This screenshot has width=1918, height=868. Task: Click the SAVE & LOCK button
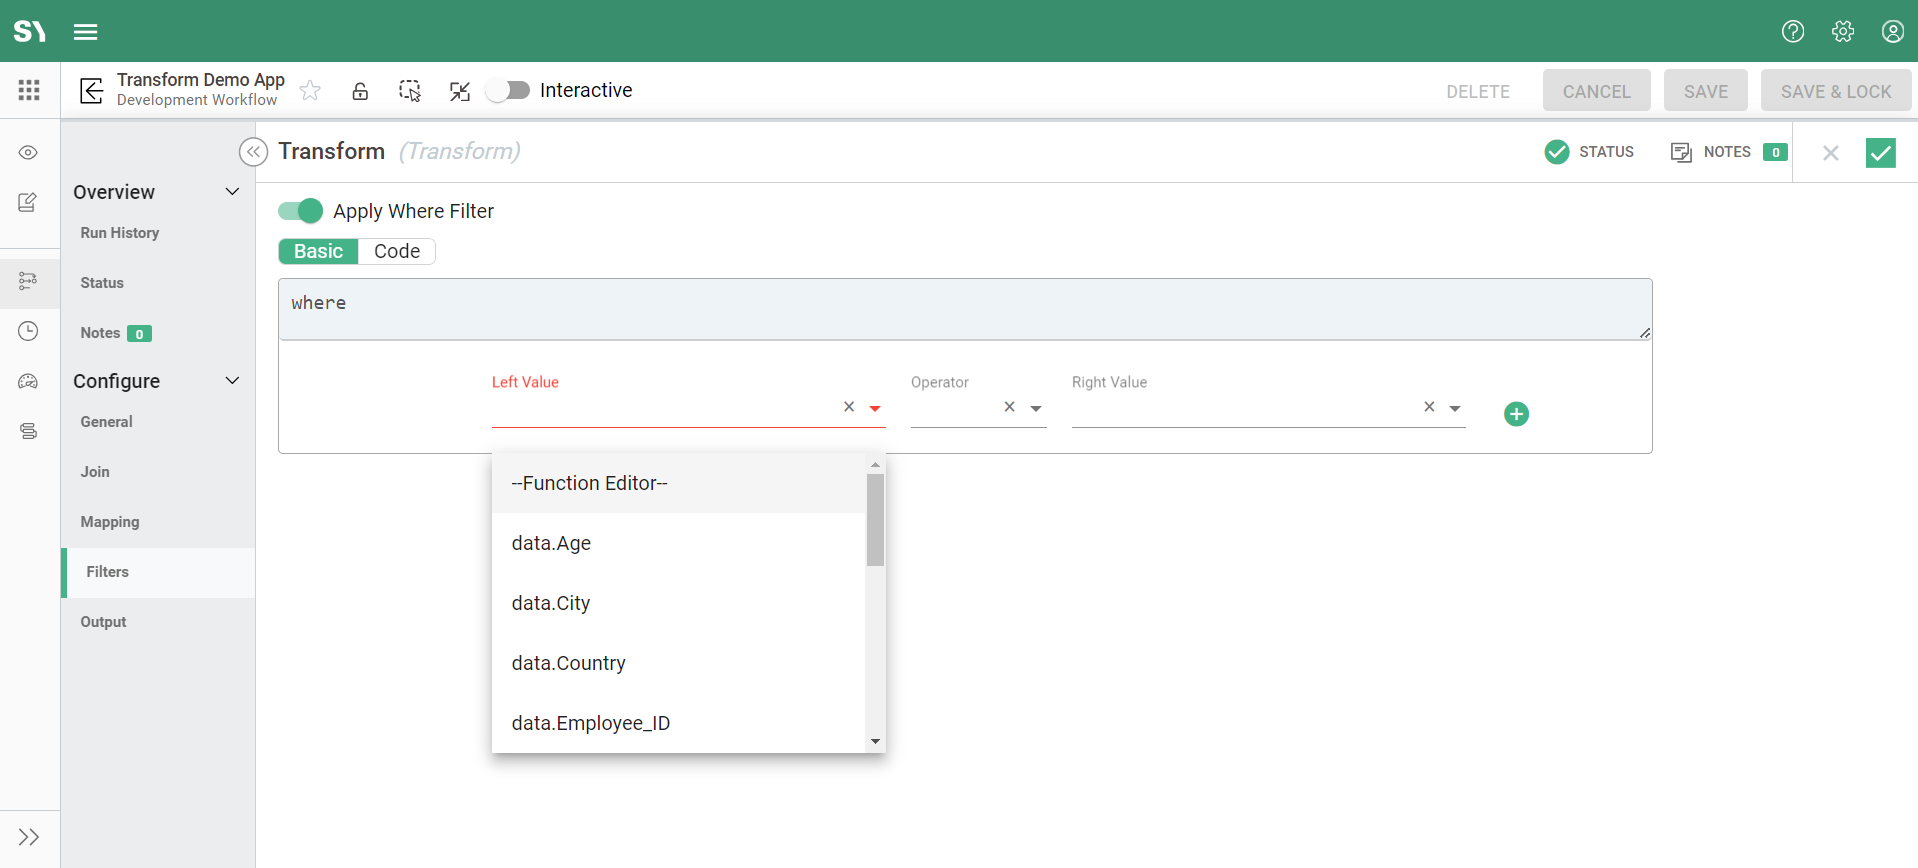(1835, 91)
